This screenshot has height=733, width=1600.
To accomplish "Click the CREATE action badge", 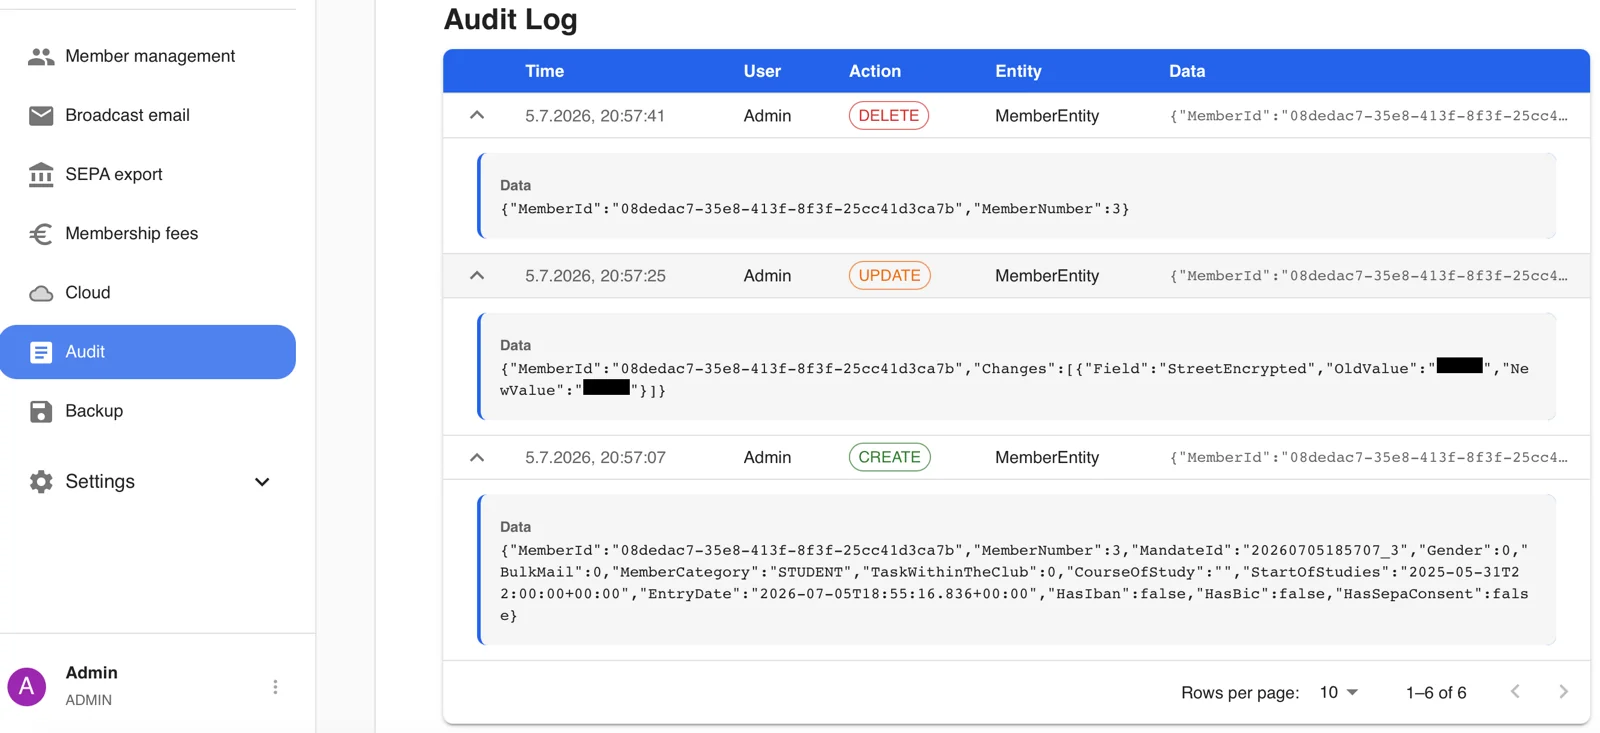I will click(x=890, y=458).
